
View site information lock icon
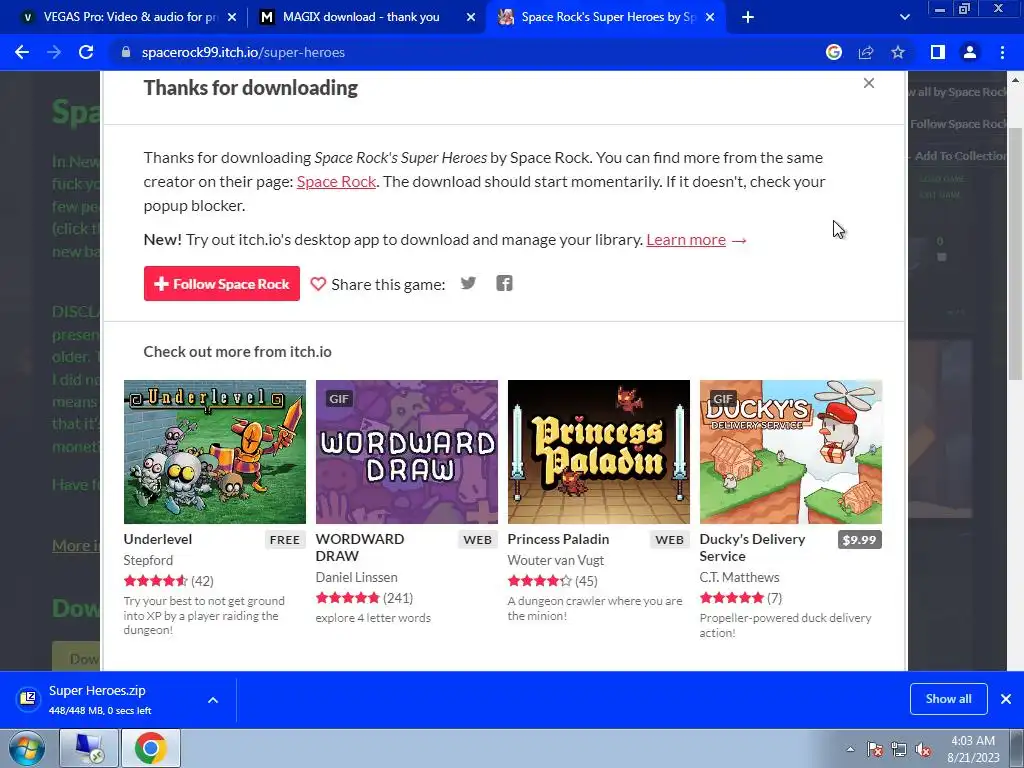click(126, 52)
